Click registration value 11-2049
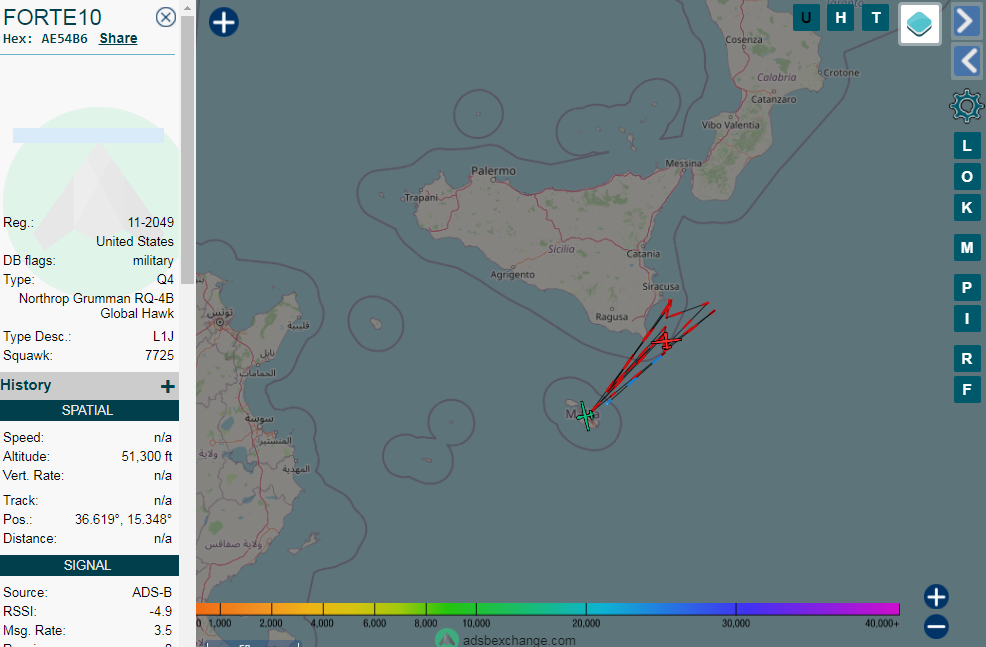Viewport: 986px width, 647px height. pyautogui.click(x=151, y=223)
